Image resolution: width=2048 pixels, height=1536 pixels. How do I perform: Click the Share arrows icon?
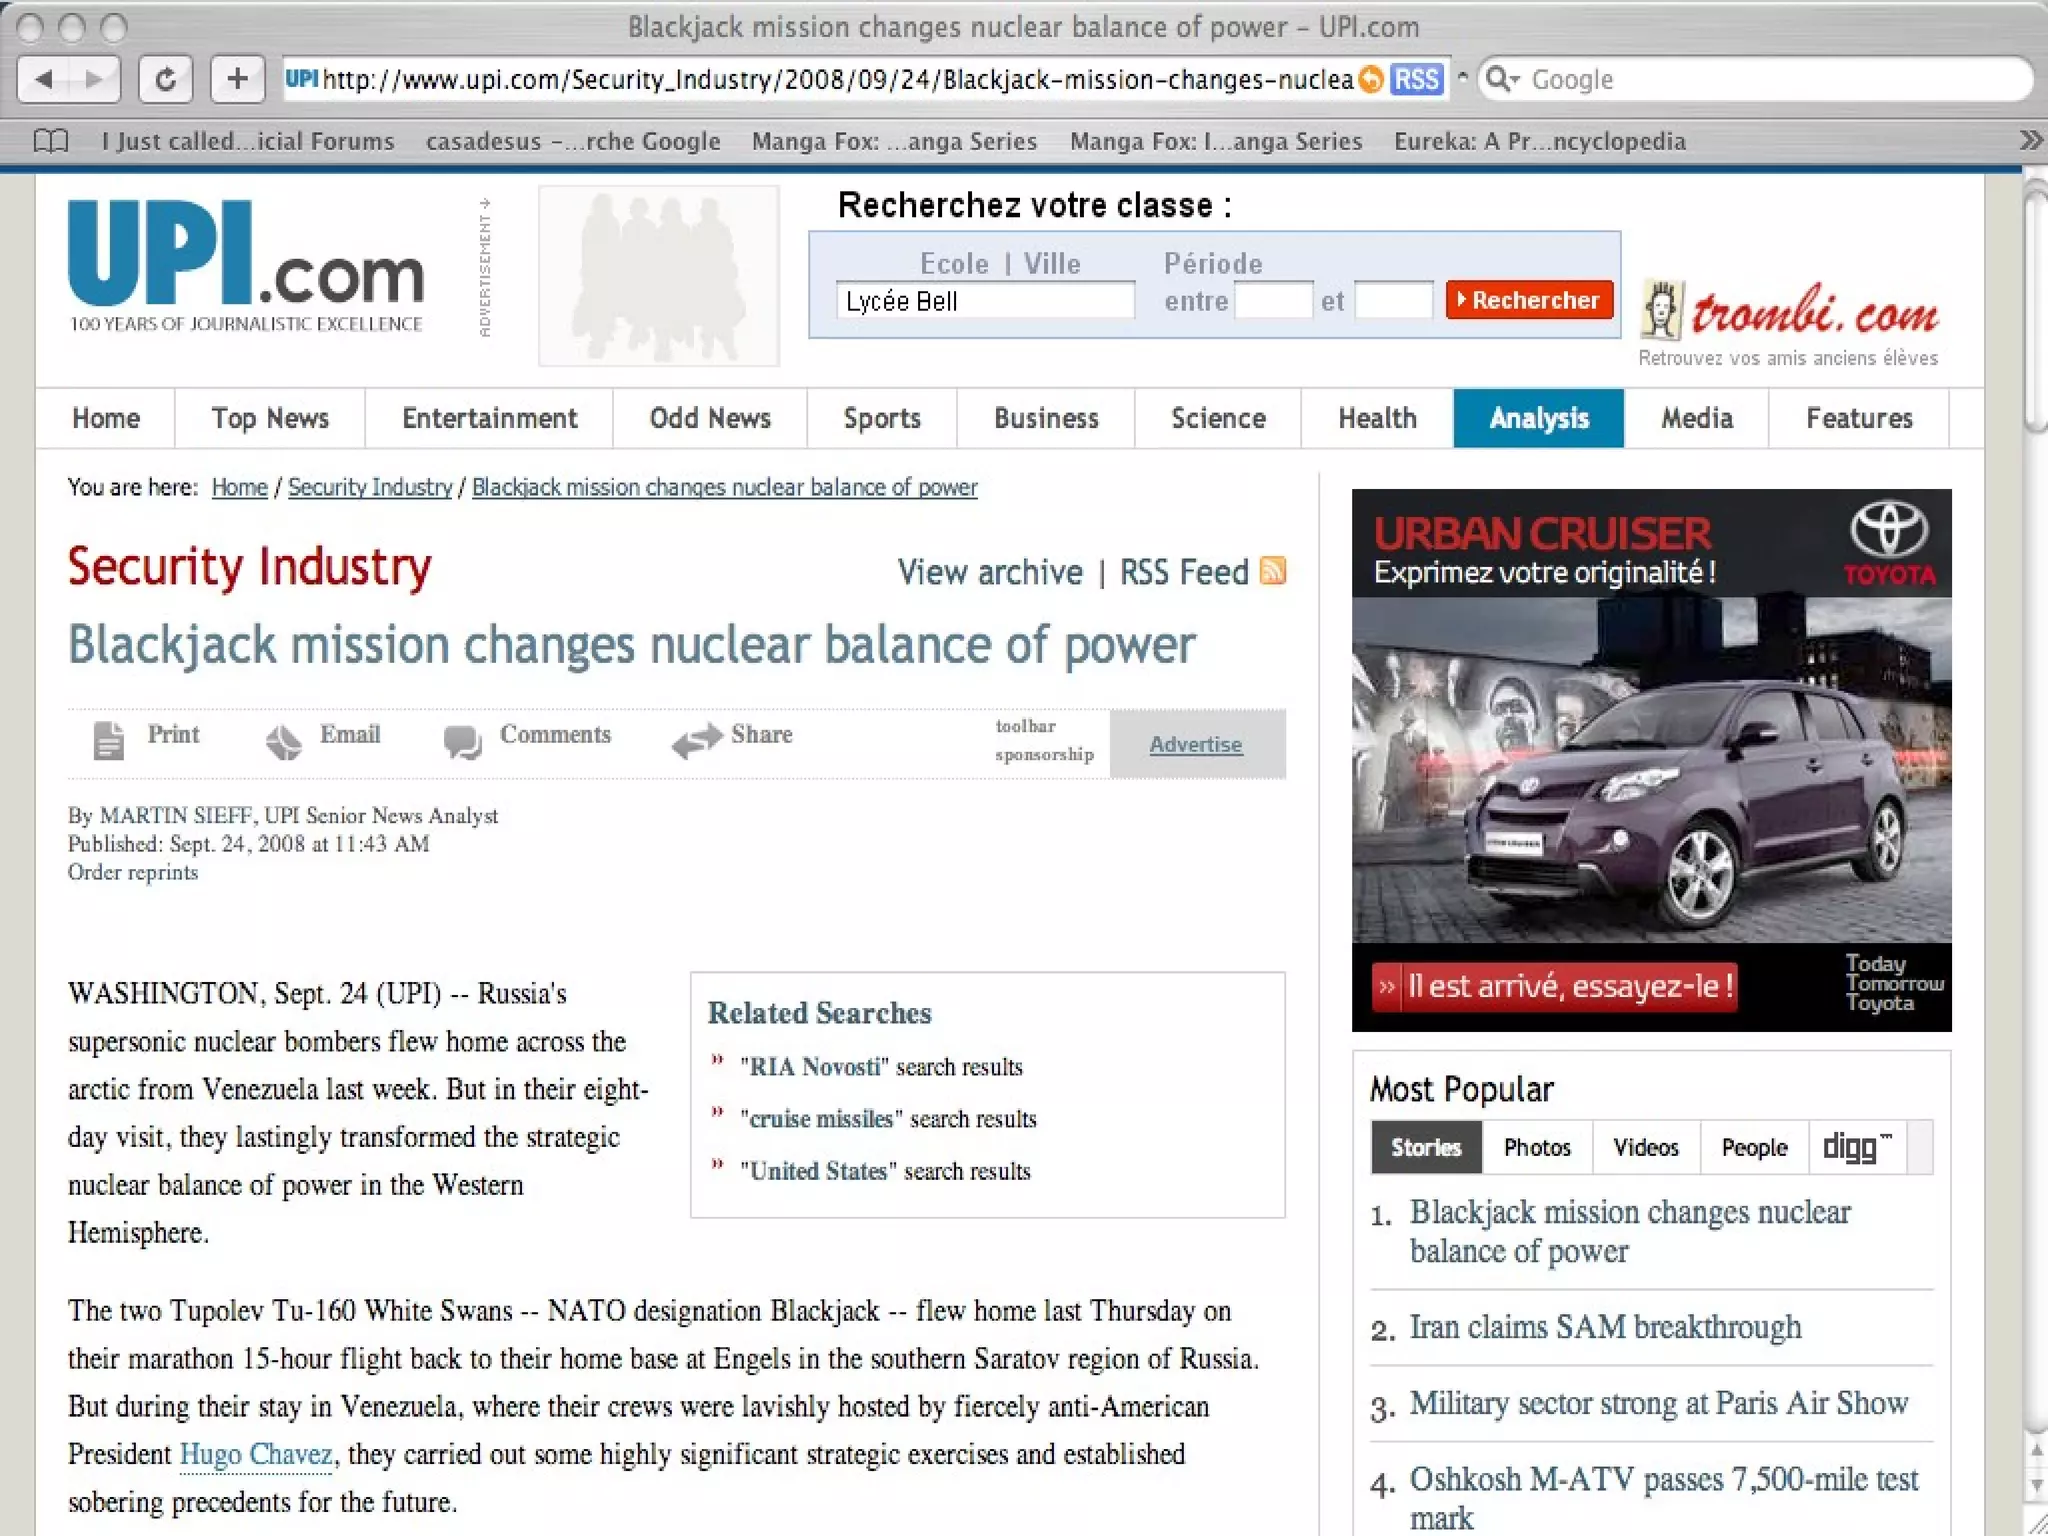pyautogui.click(x=696, y=739)
